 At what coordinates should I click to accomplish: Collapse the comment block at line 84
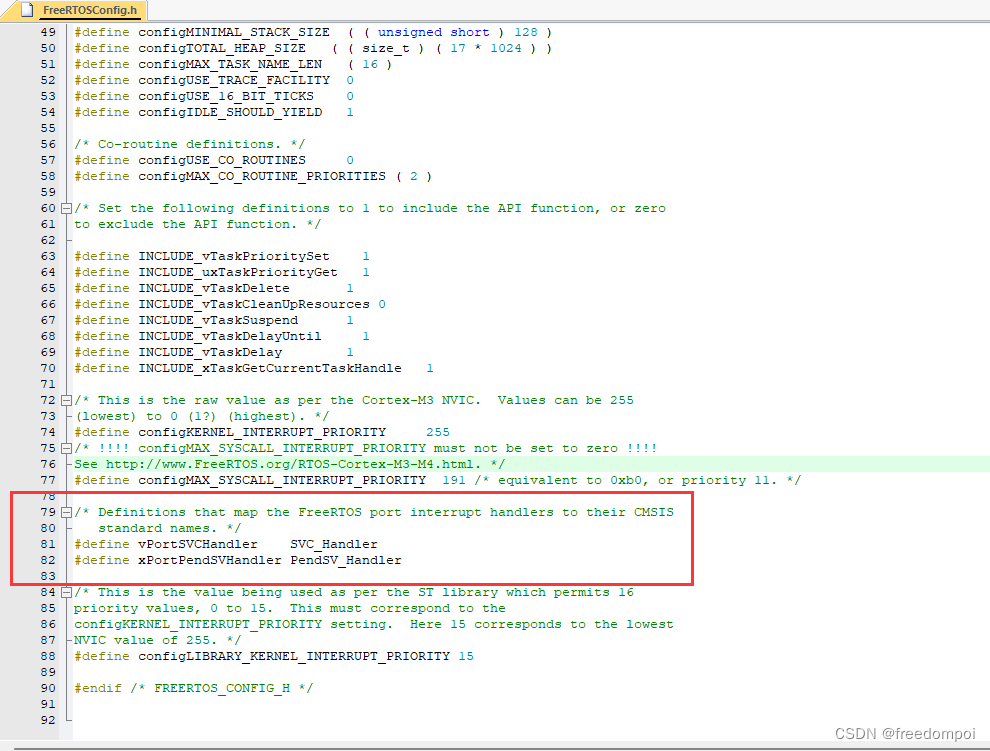pos(66,592)
